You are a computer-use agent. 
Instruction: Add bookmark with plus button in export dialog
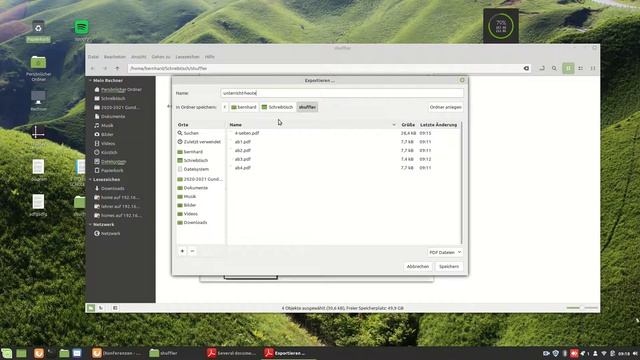tap(182, 251)
